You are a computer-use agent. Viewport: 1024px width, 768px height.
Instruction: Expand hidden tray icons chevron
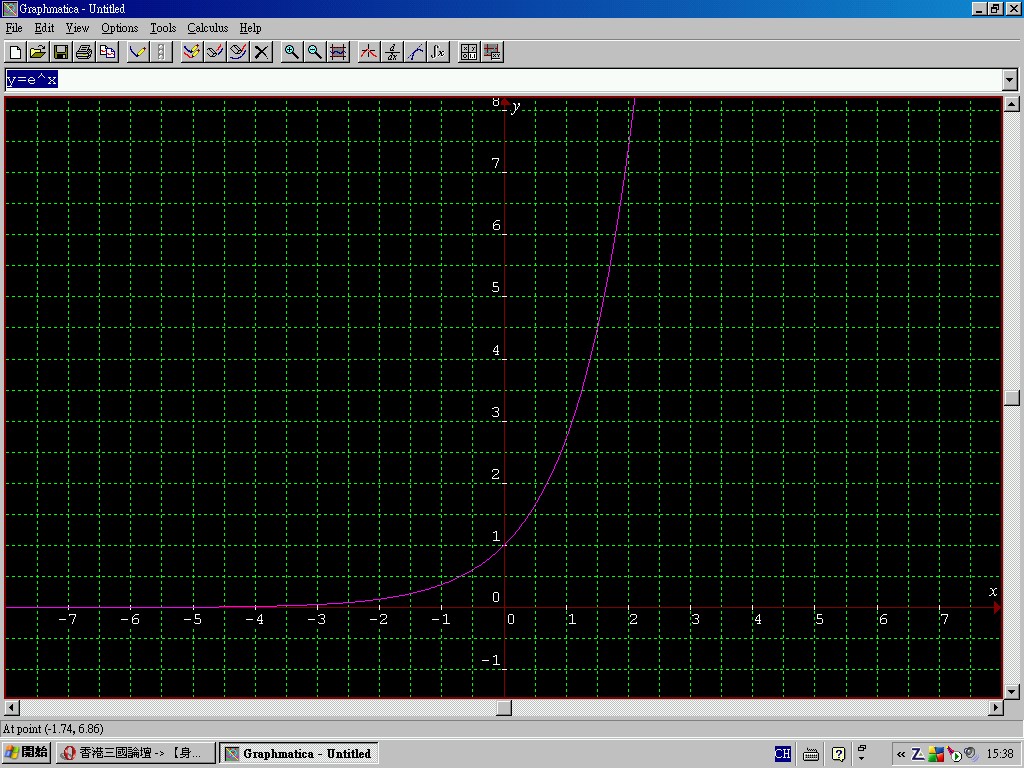click(901, 754)
